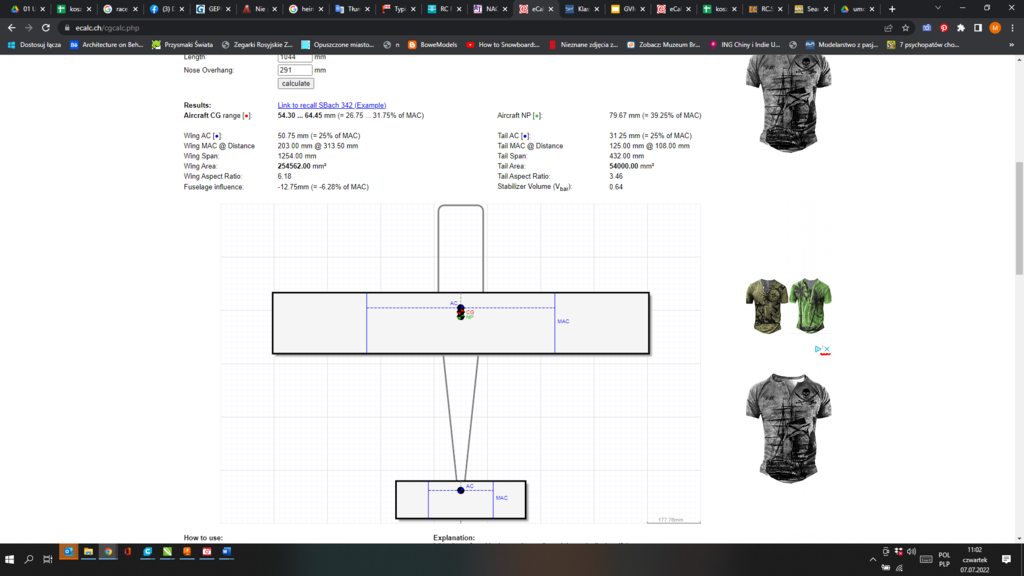Open the Windows notification center
This screenshot has height=576, width=1024.
point(1006,559)
